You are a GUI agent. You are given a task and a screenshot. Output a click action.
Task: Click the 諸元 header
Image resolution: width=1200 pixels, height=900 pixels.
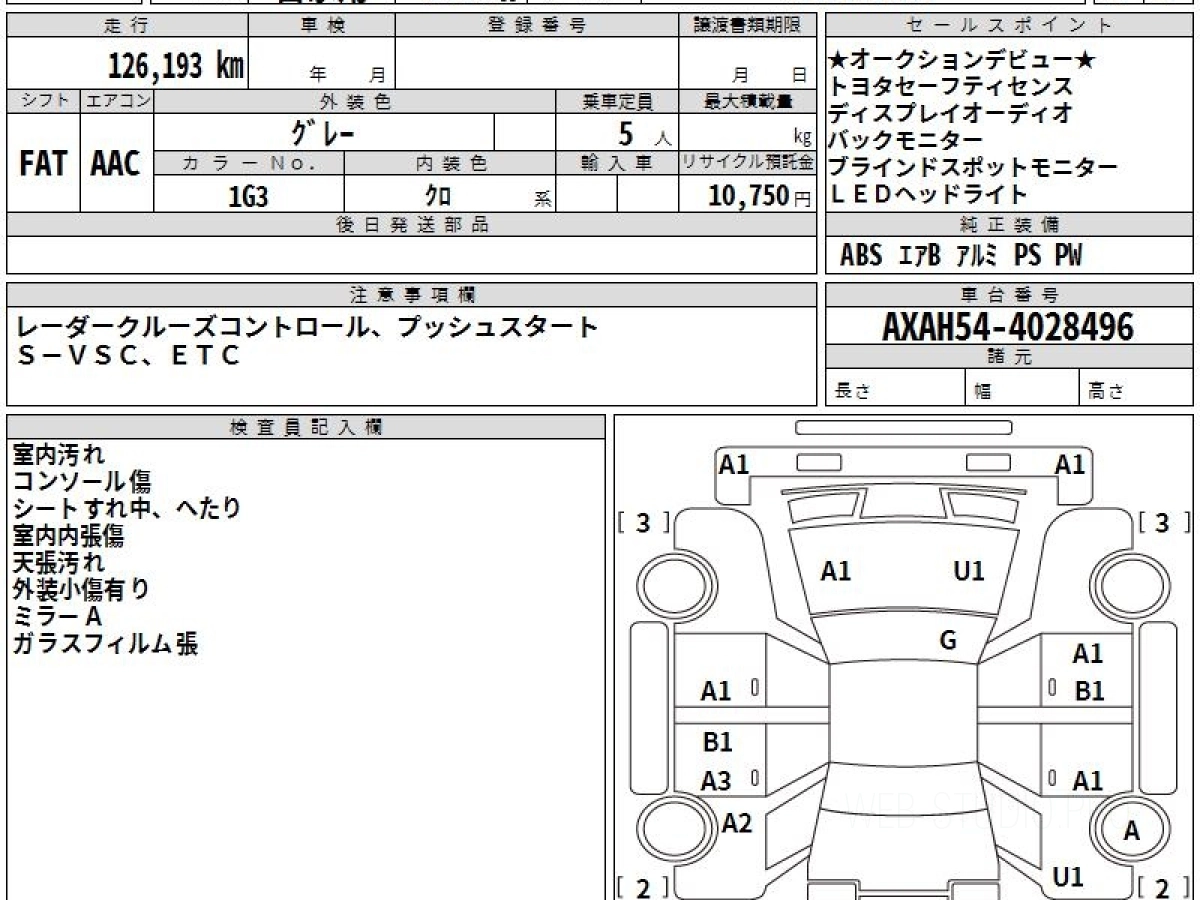click(1009, 357)
